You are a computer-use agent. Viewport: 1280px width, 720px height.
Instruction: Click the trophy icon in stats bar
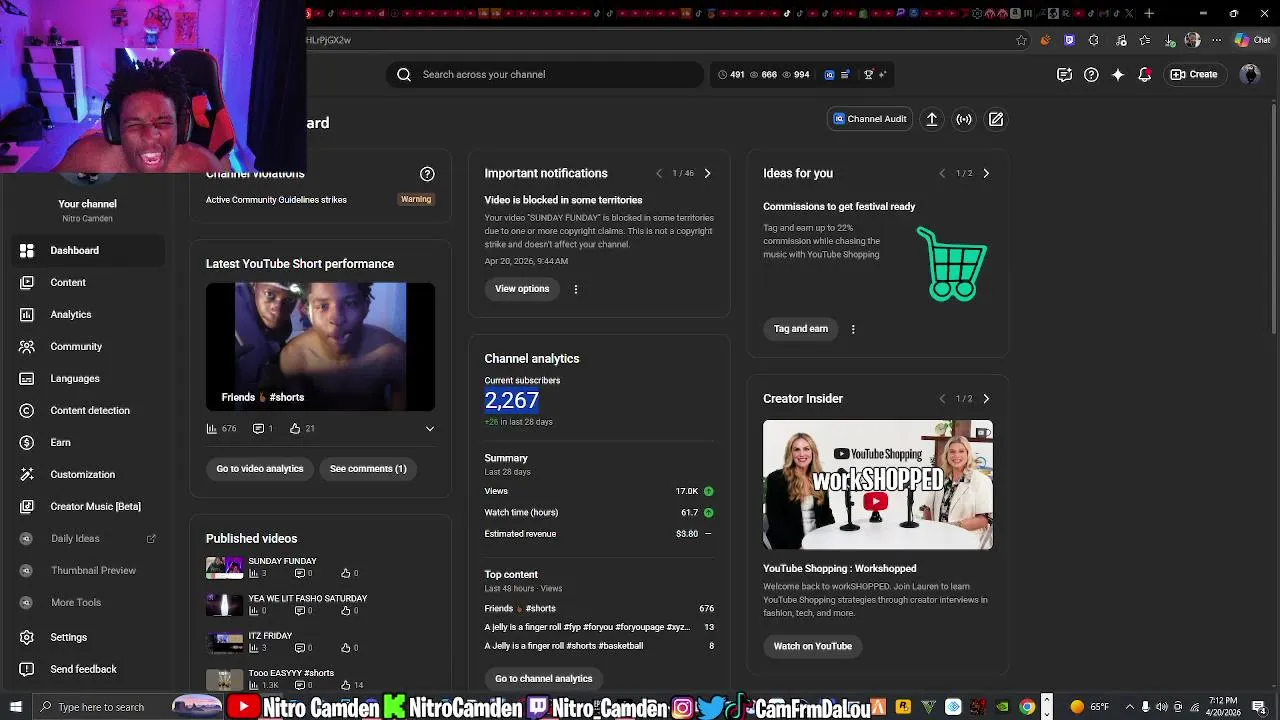pyautogui.click(x=869, y=74)
